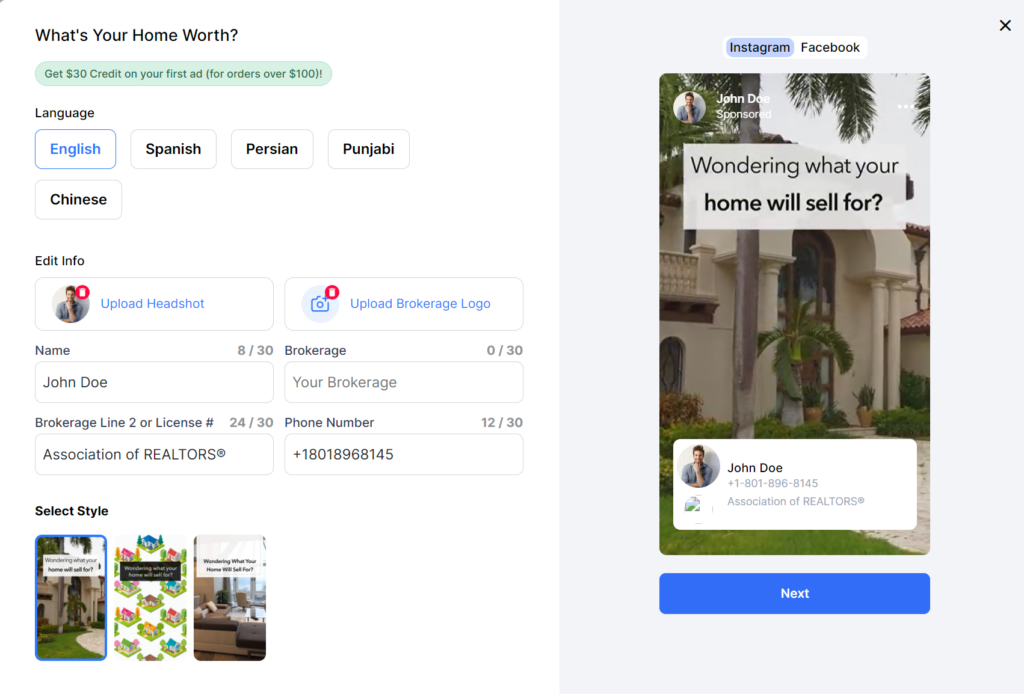Click the Upload Headshot link

click(152, 304)
